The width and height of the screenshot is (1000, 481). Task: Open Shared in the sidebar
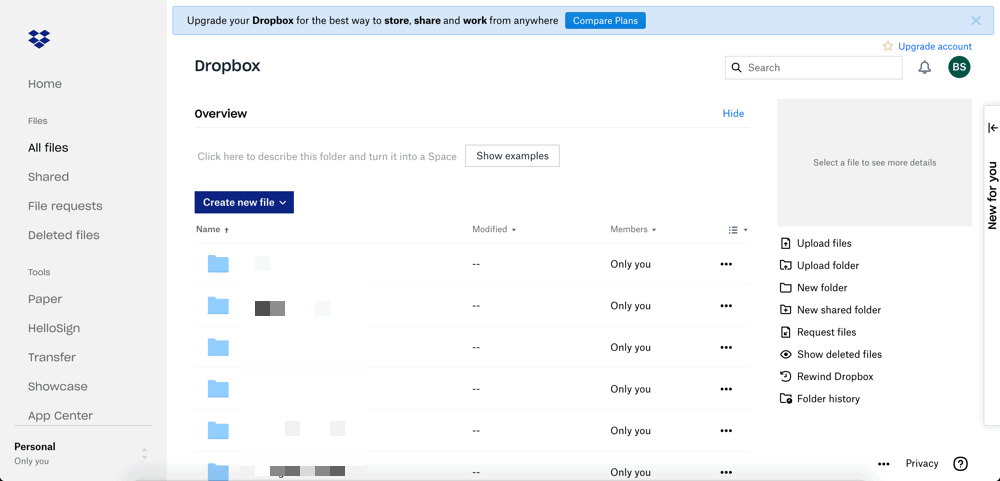coord(48,177)
